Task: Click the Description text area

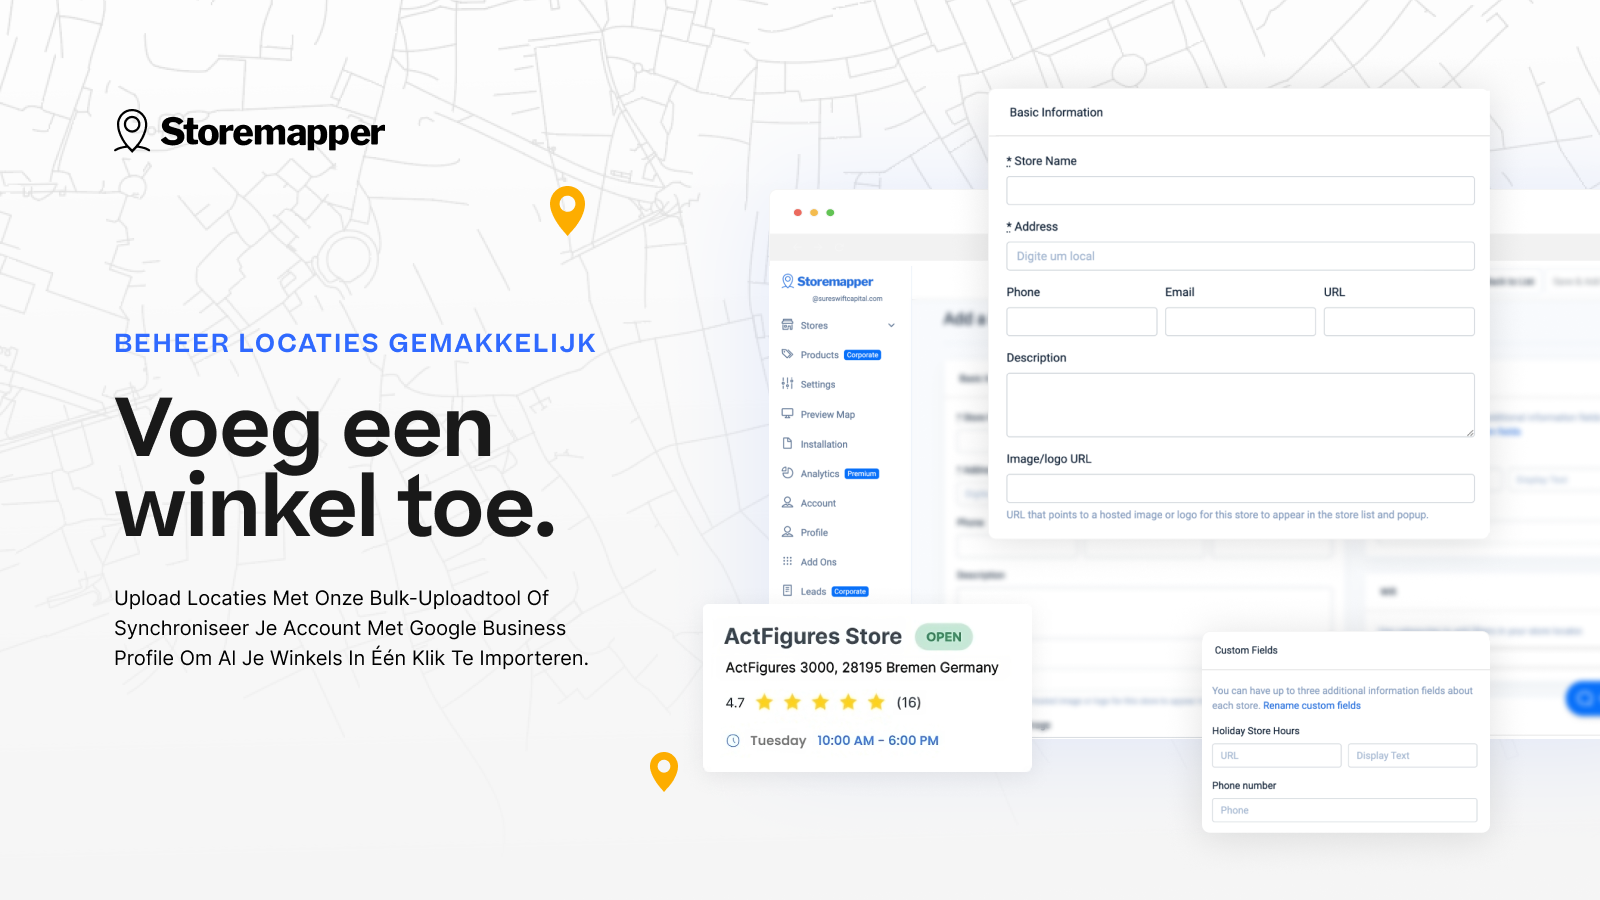Action: (x=1240, y=405)
